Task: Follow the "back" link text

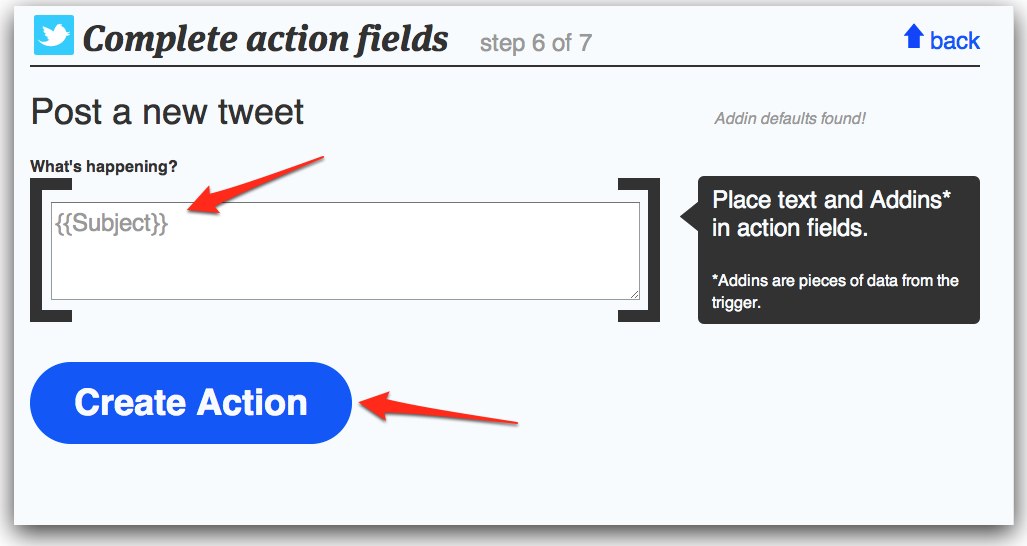Action: [x=955, y=40]
